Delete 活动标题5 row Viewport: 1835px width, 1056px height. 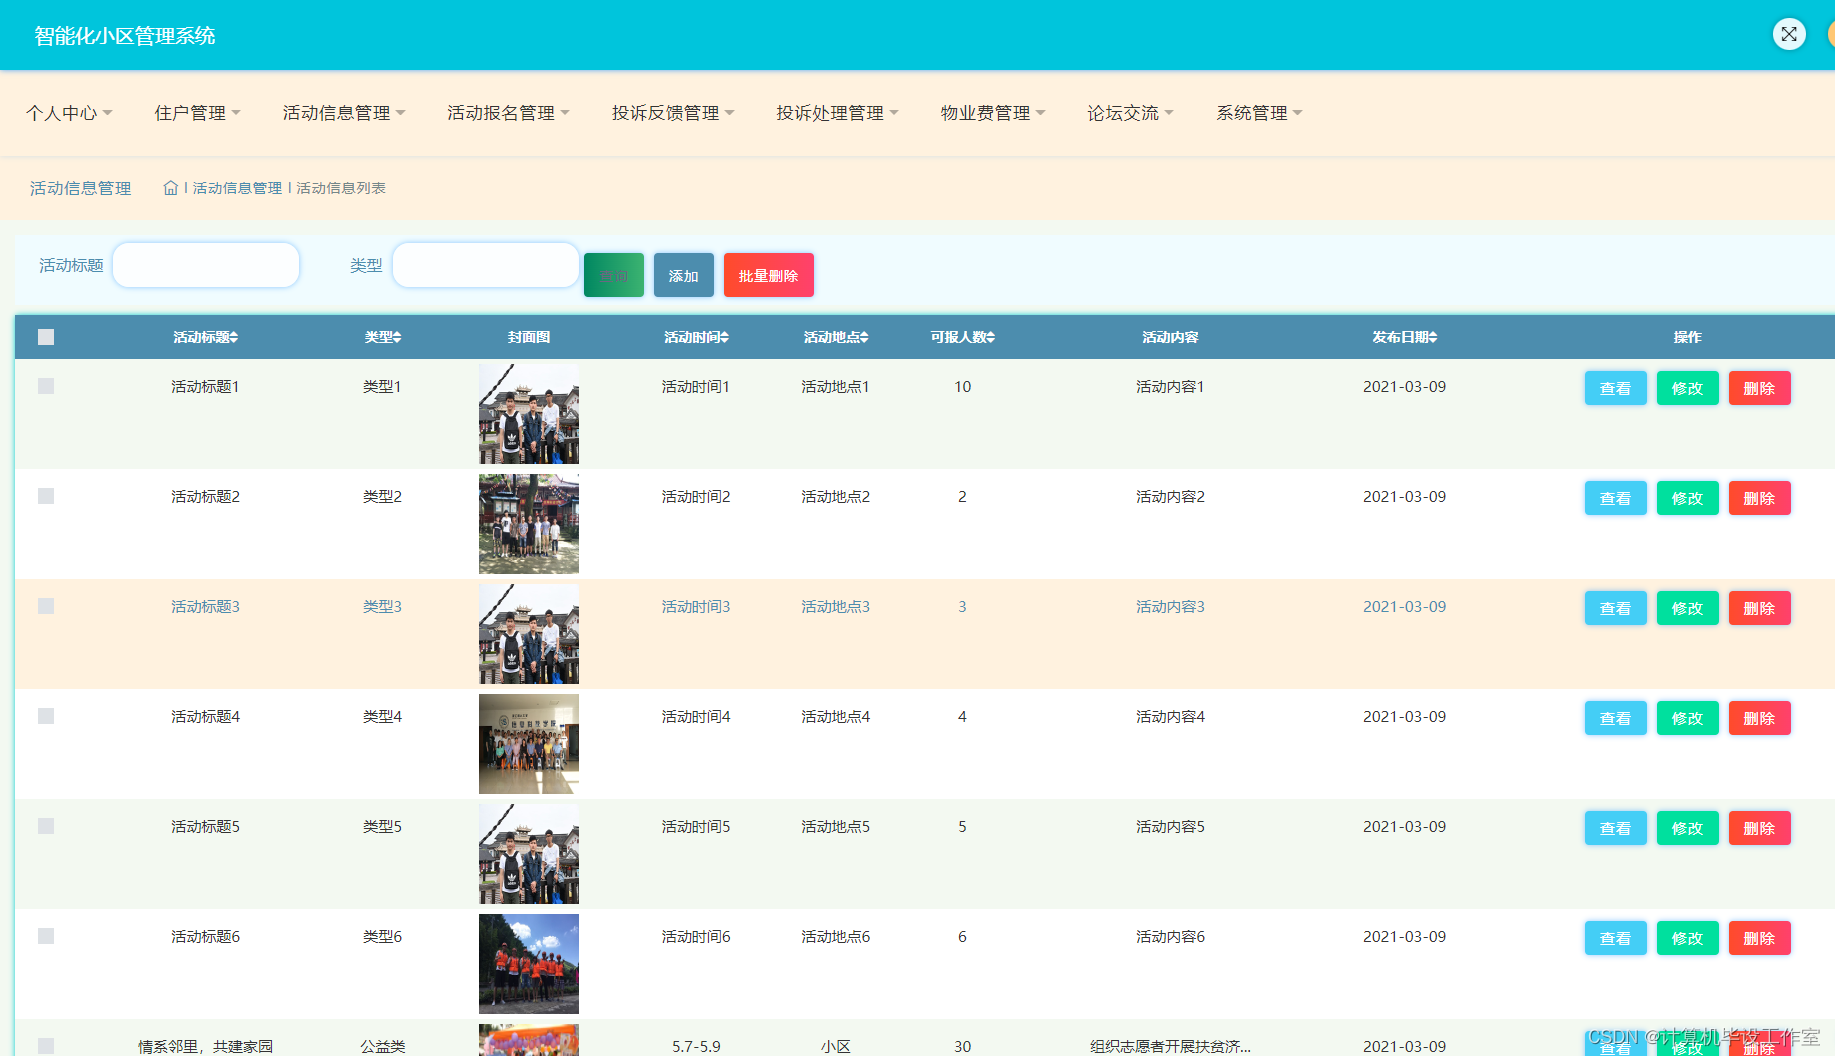[1760, 828]
